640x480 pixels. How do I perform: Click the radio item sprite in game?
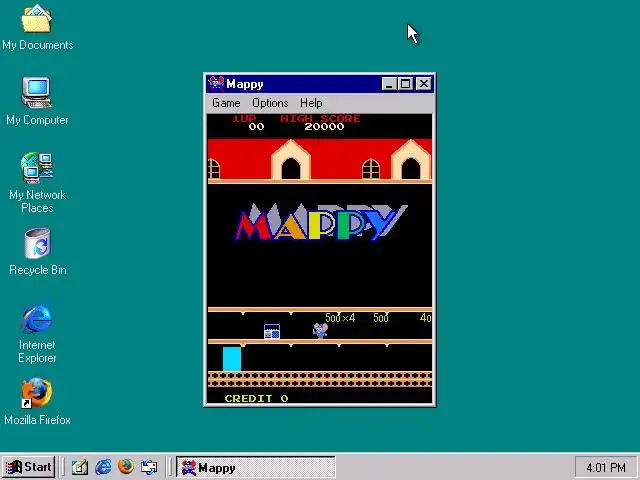click(272, 331)
